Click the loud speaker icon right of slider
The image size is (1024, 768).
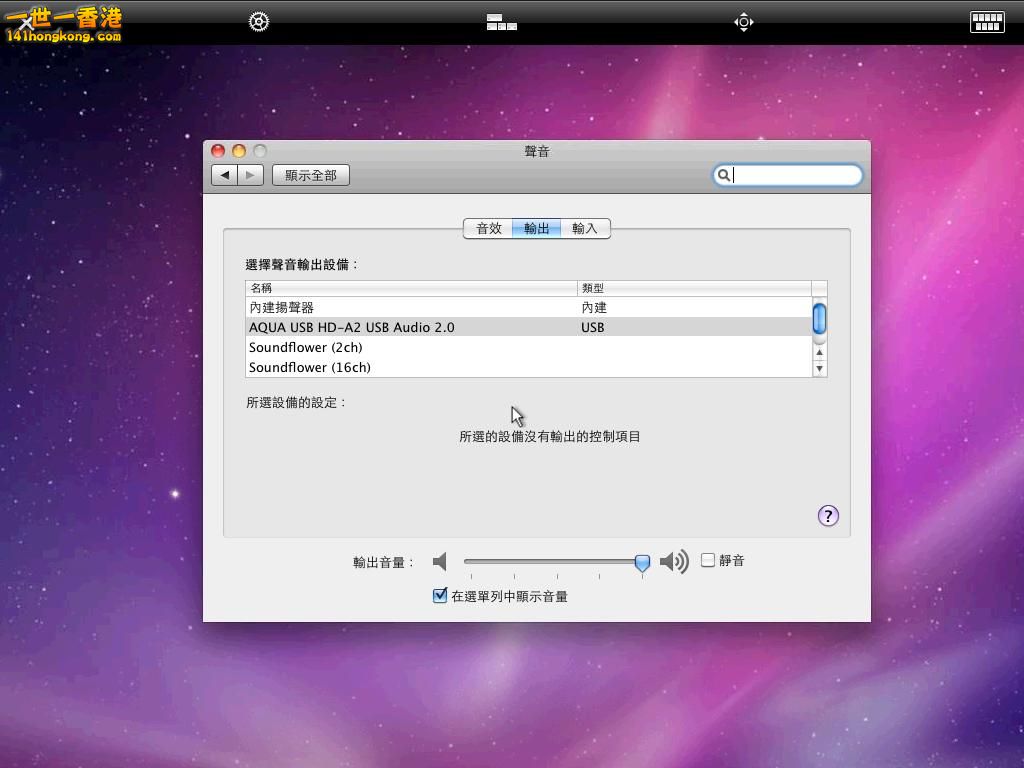coord(674,562)
